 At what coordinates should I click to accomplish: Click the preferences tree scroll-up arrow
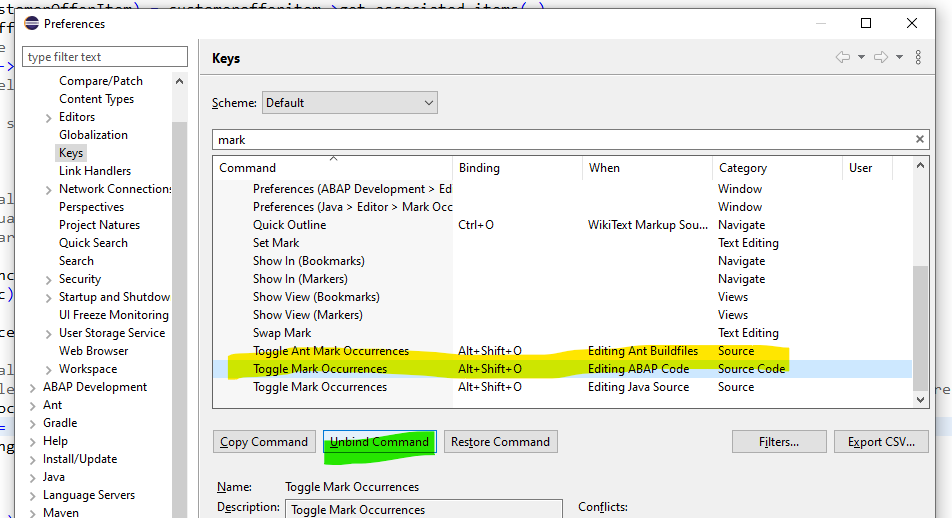point(179,81)
